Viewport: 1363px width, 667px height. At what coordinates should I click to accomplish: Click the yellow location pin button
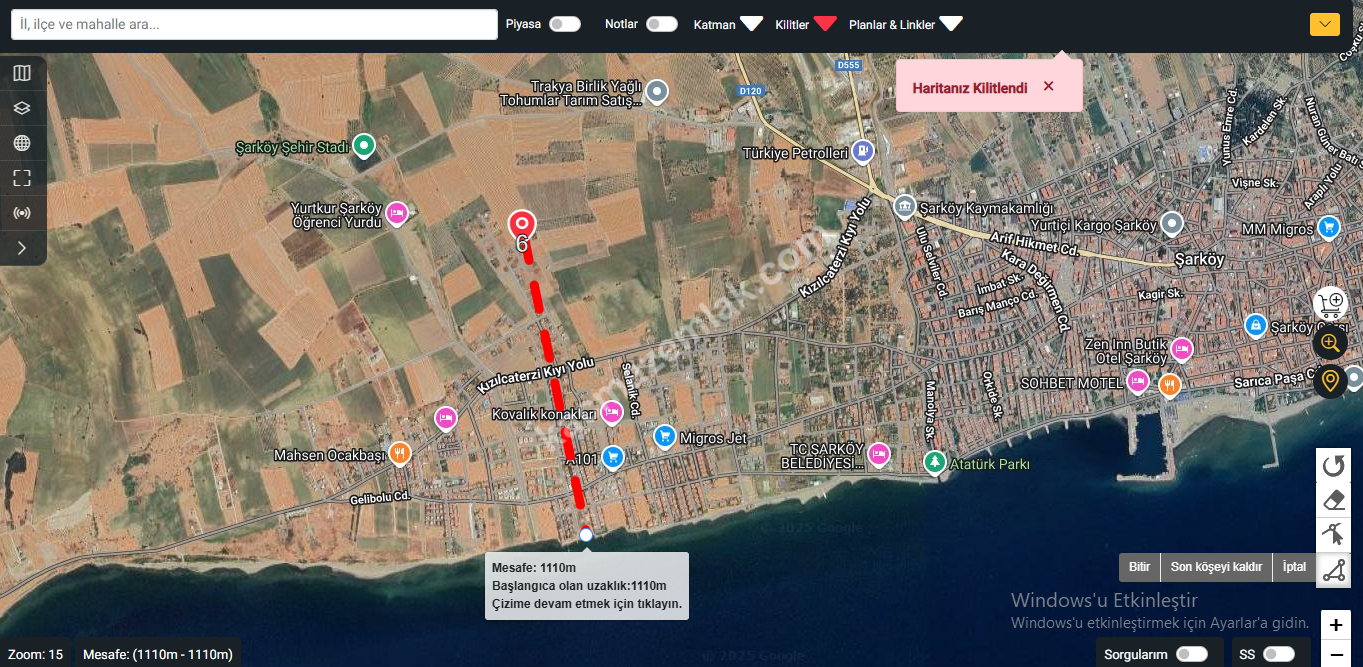coord(1329,381)
